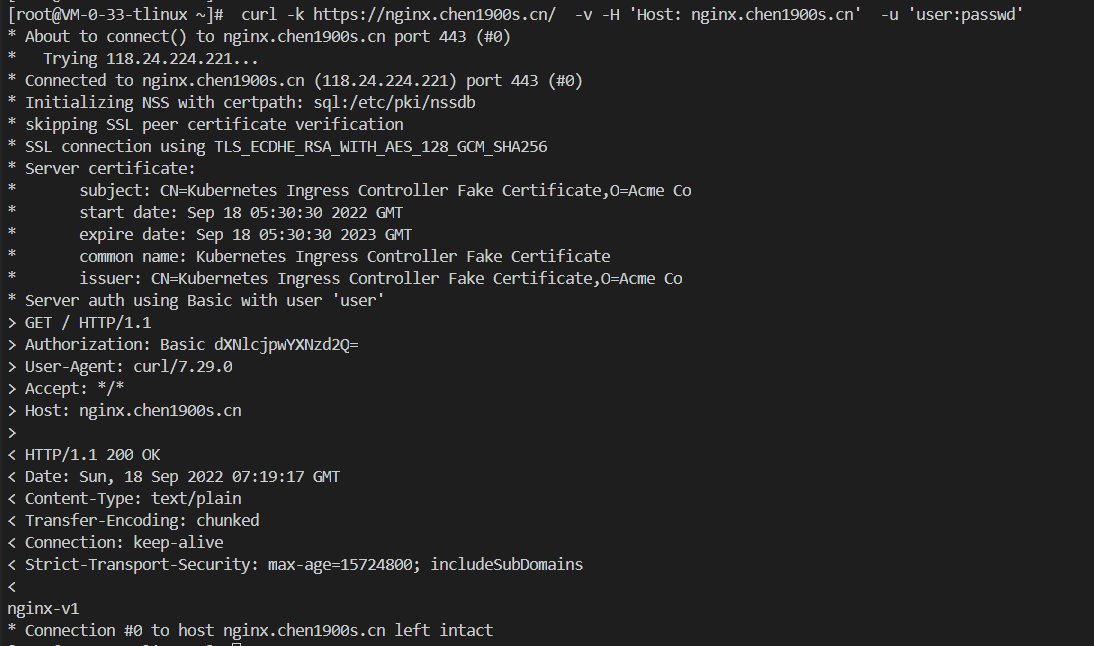Click the 'HTTP/1.1 200 OK' status line
Screen dimensions: 1094x646
(92, 455)
